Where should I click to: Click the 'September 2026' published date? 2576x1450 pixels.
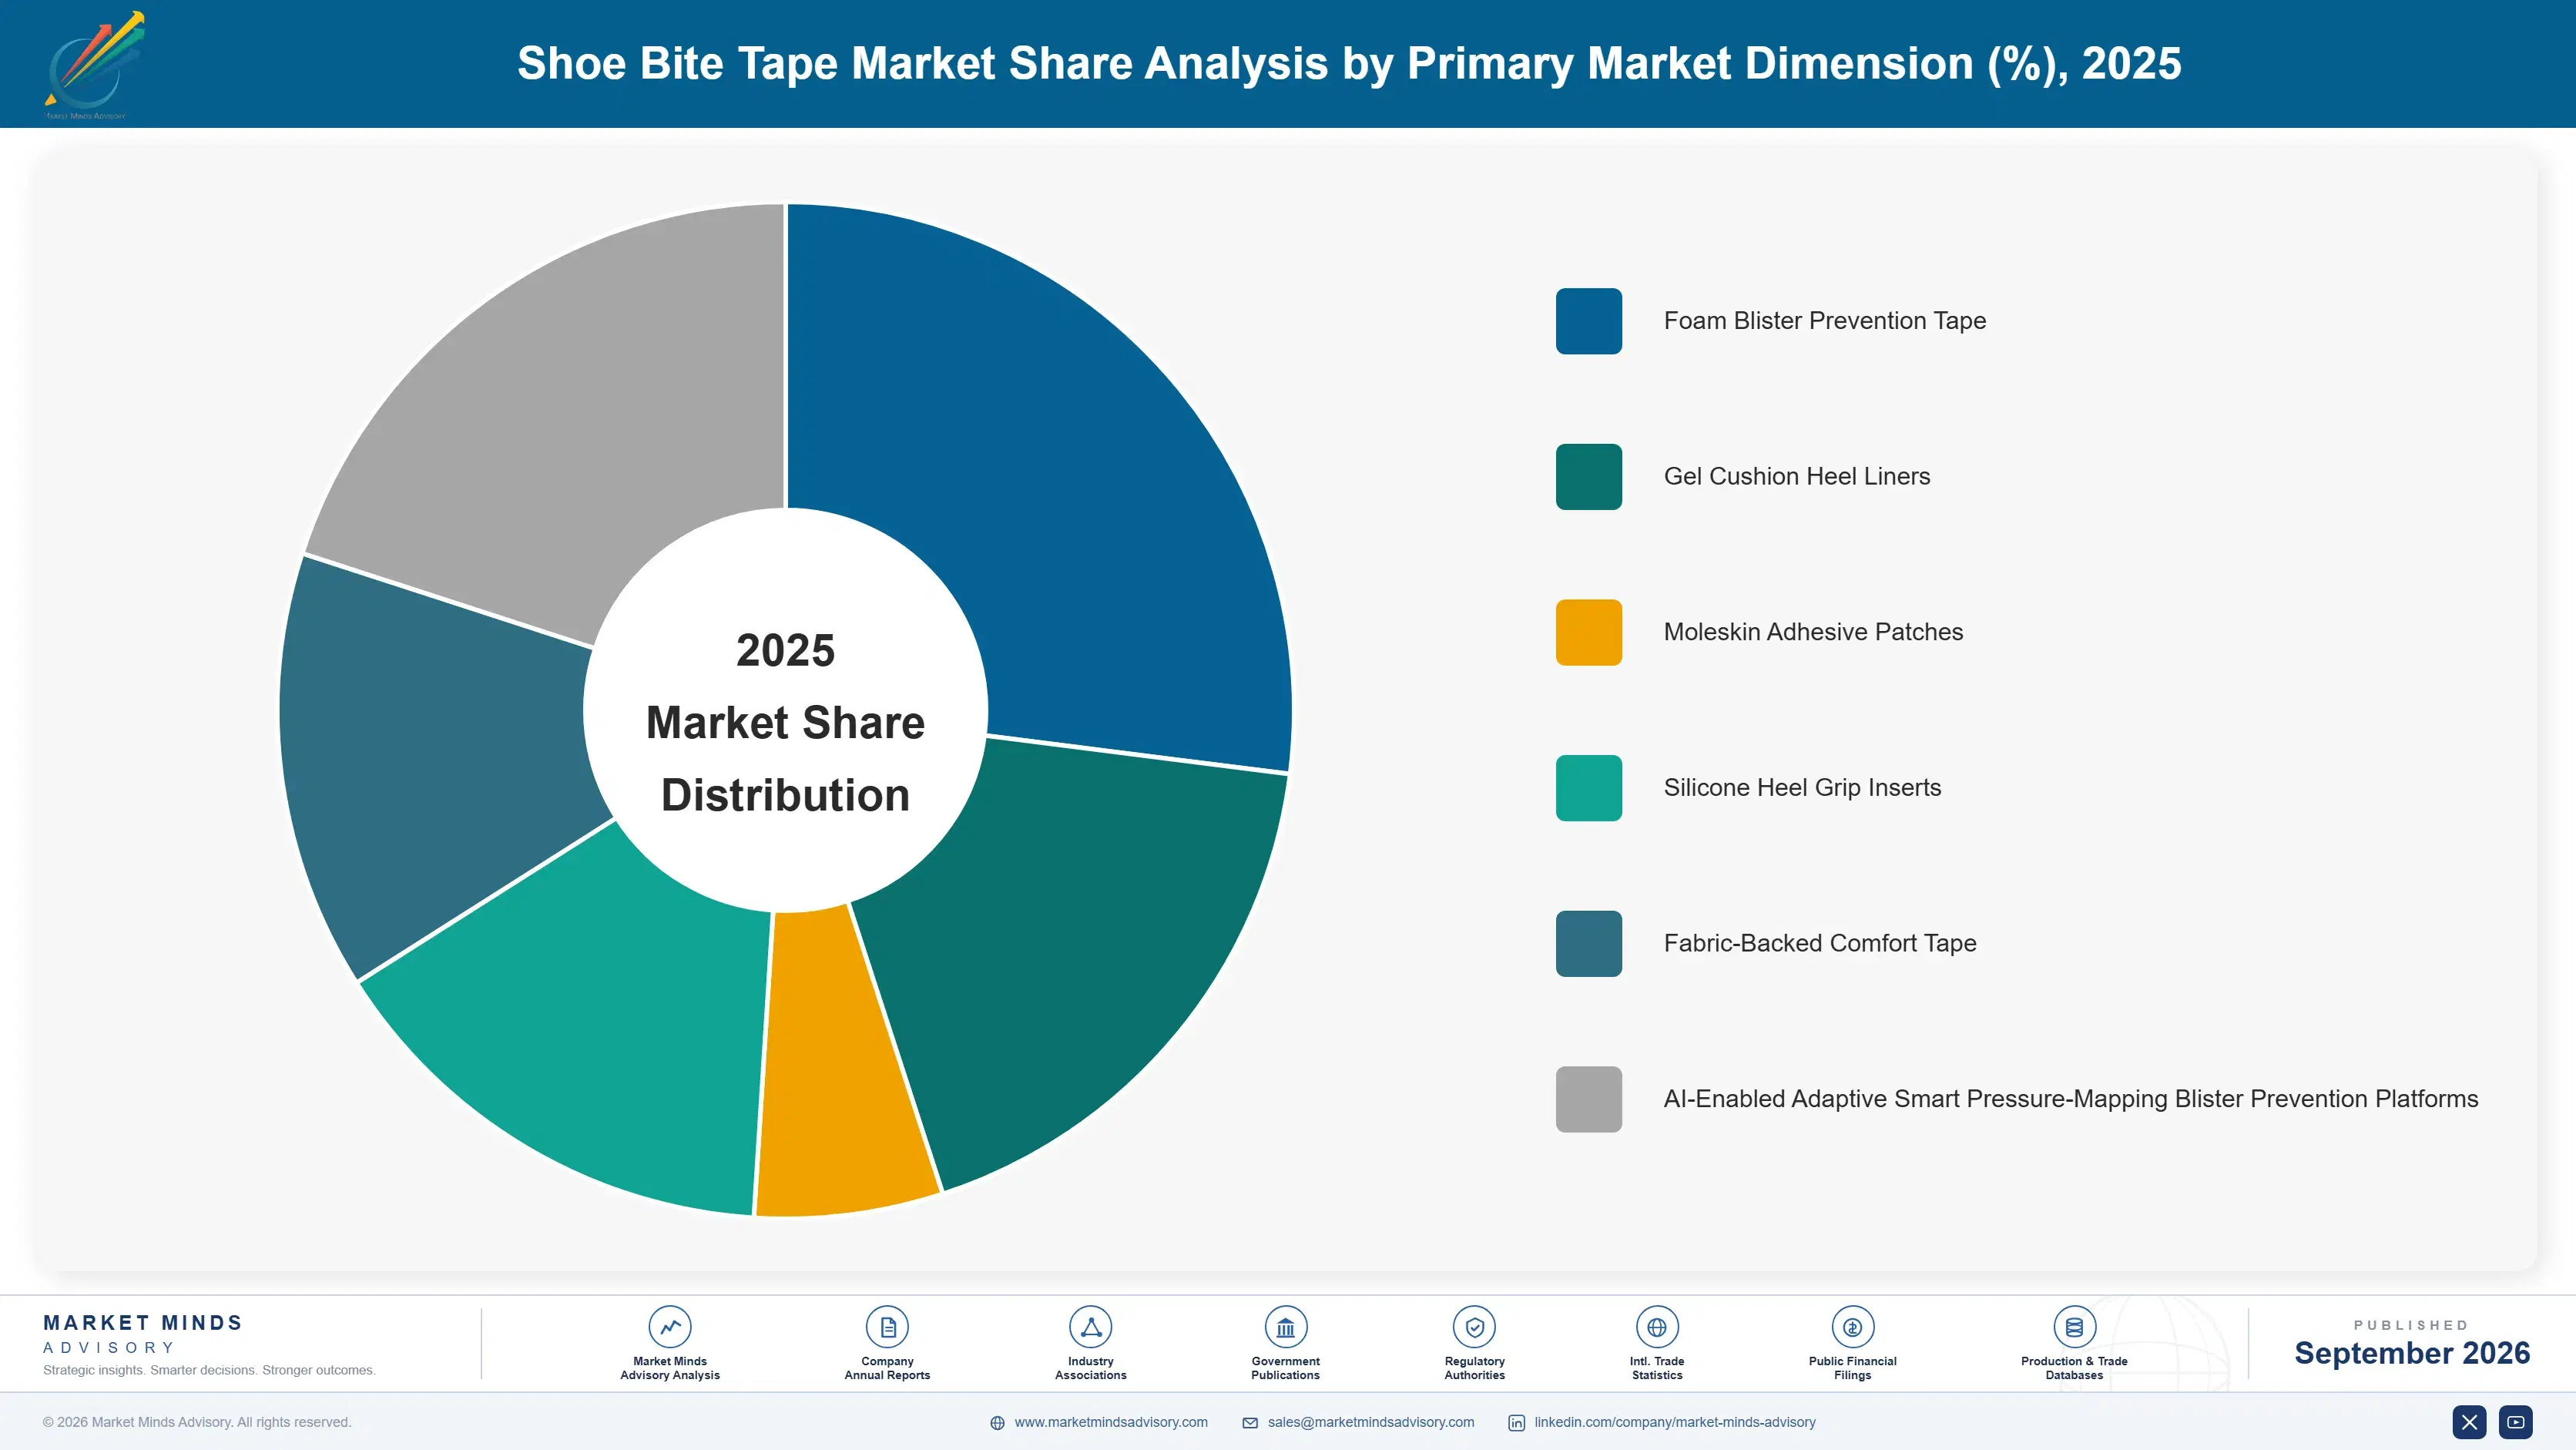pyautogui.click(x=2411, y=1353)
